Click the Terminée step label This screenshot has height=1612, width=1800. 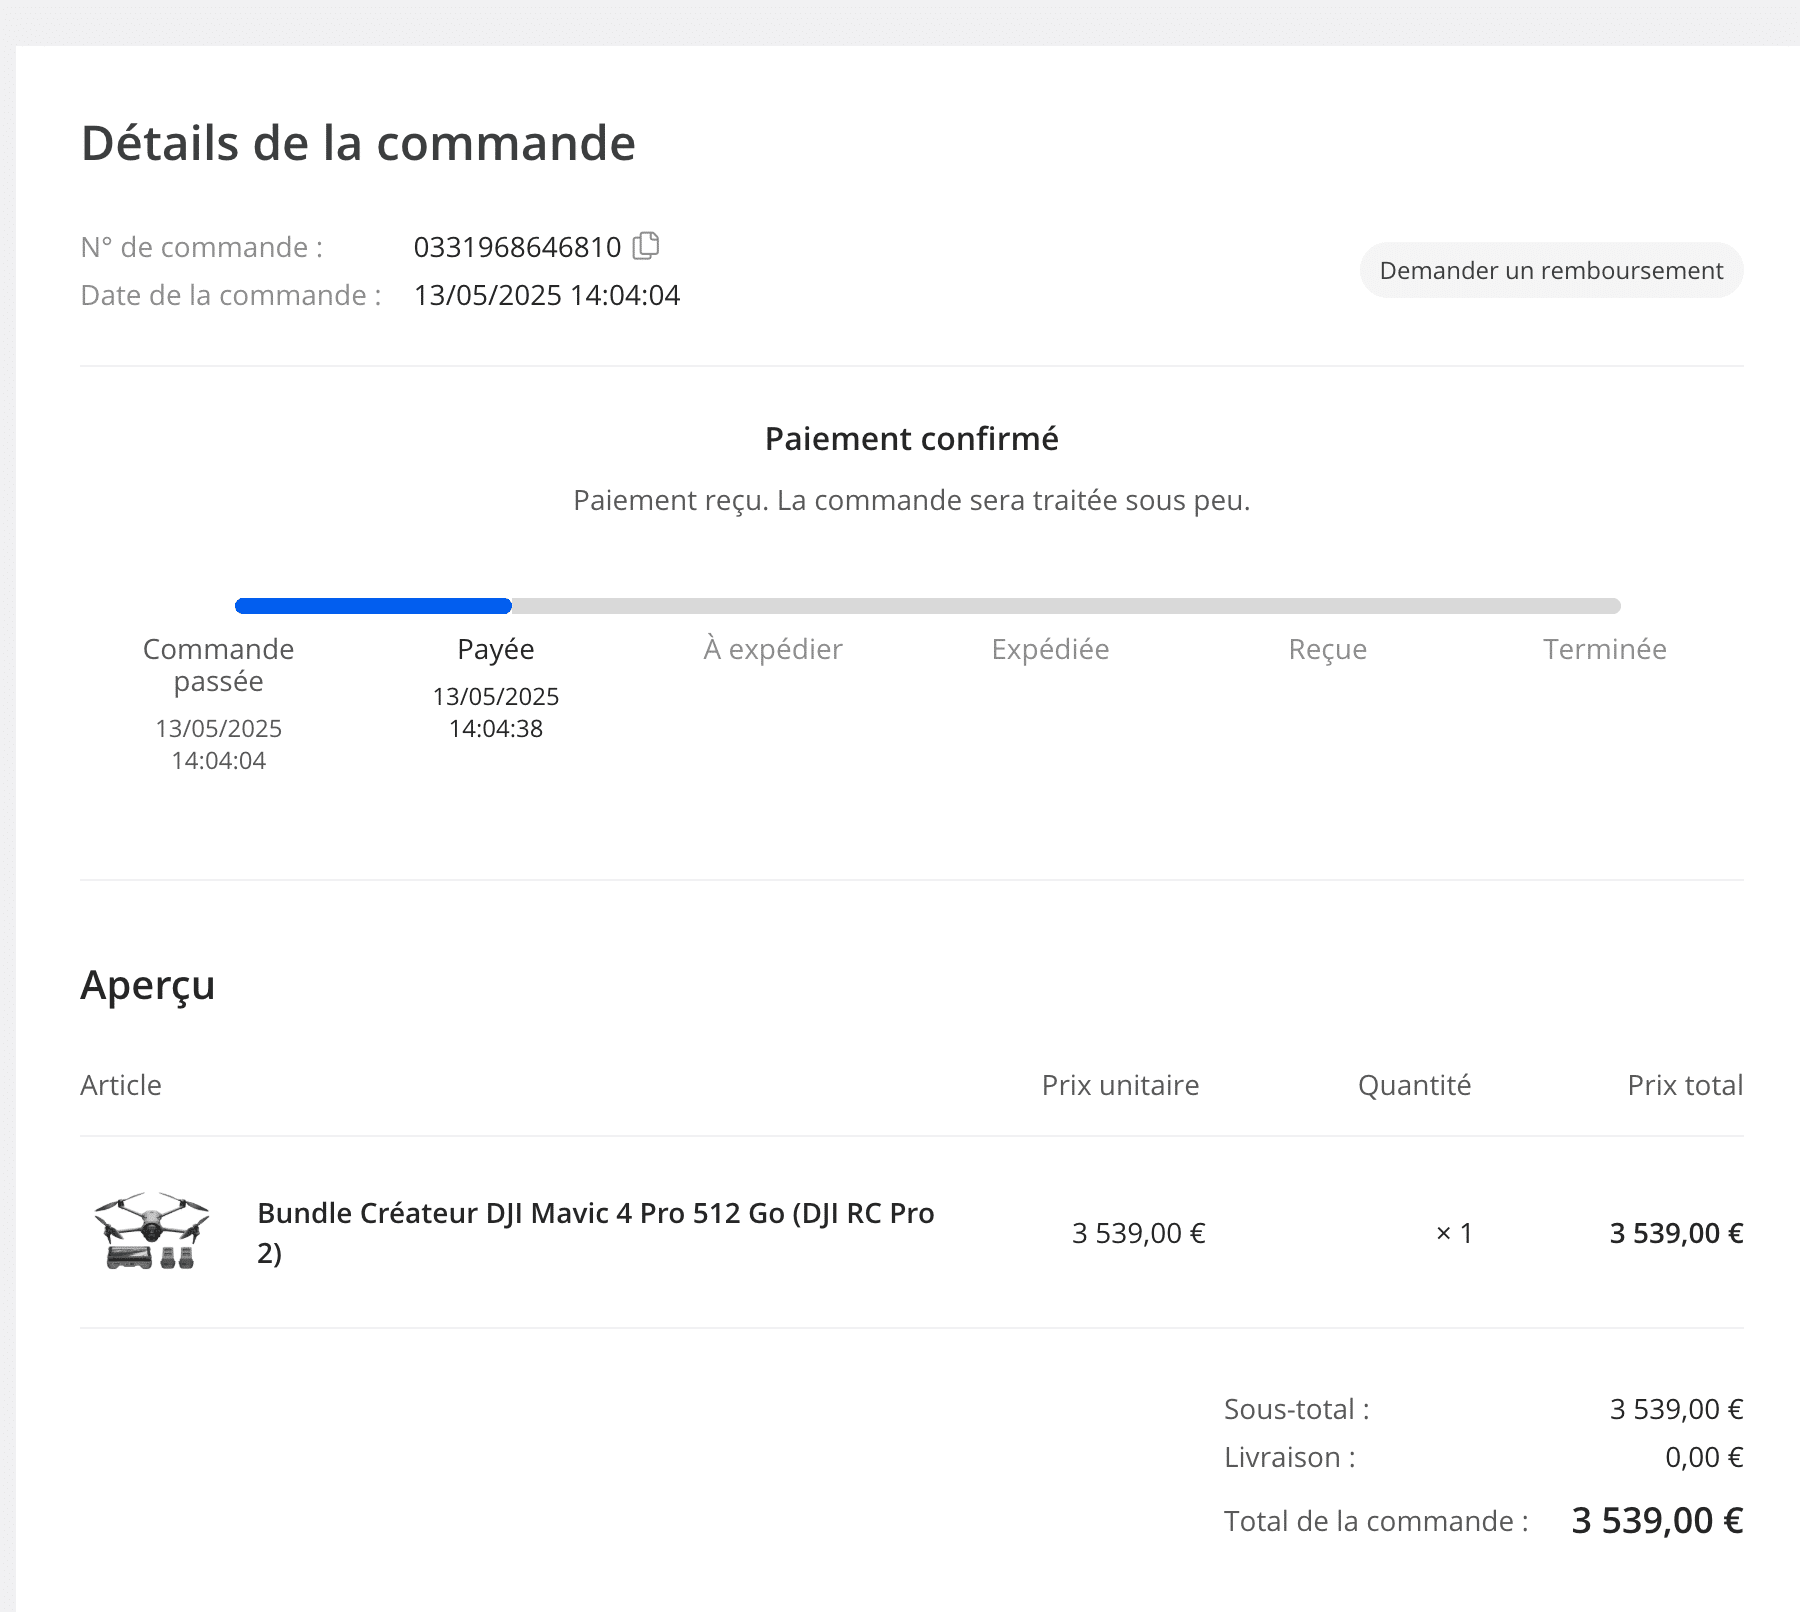1604,649
